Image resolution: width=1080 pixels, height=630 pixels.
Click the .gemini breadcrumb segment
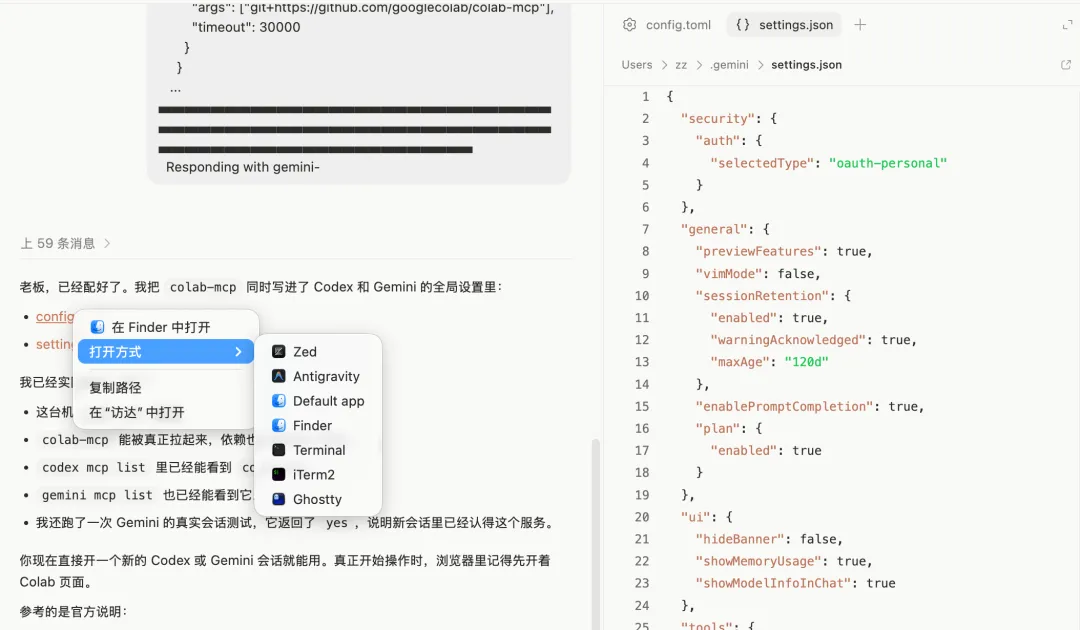tap(729, 65)
